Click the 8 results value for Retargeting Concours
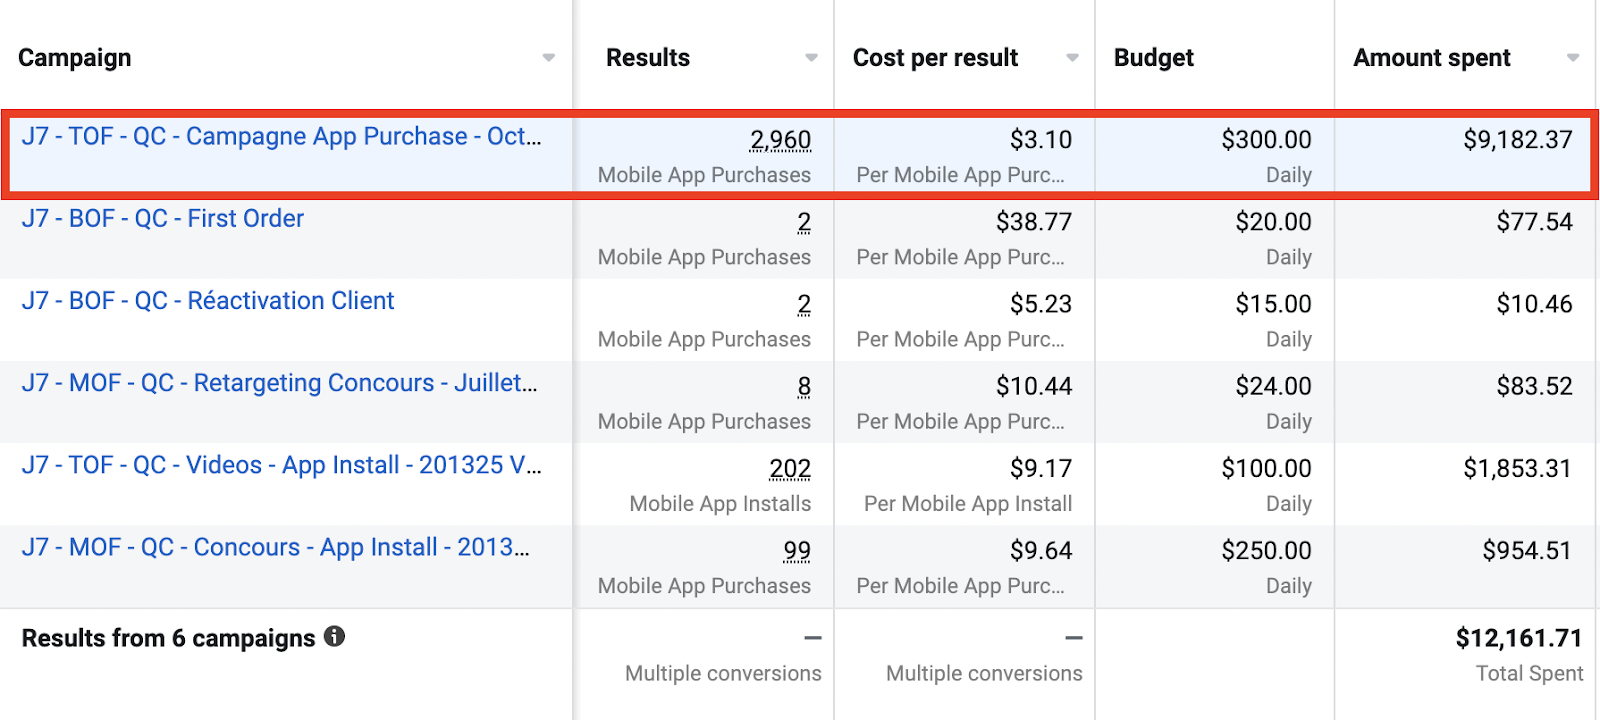 click(x=804, y=387)
